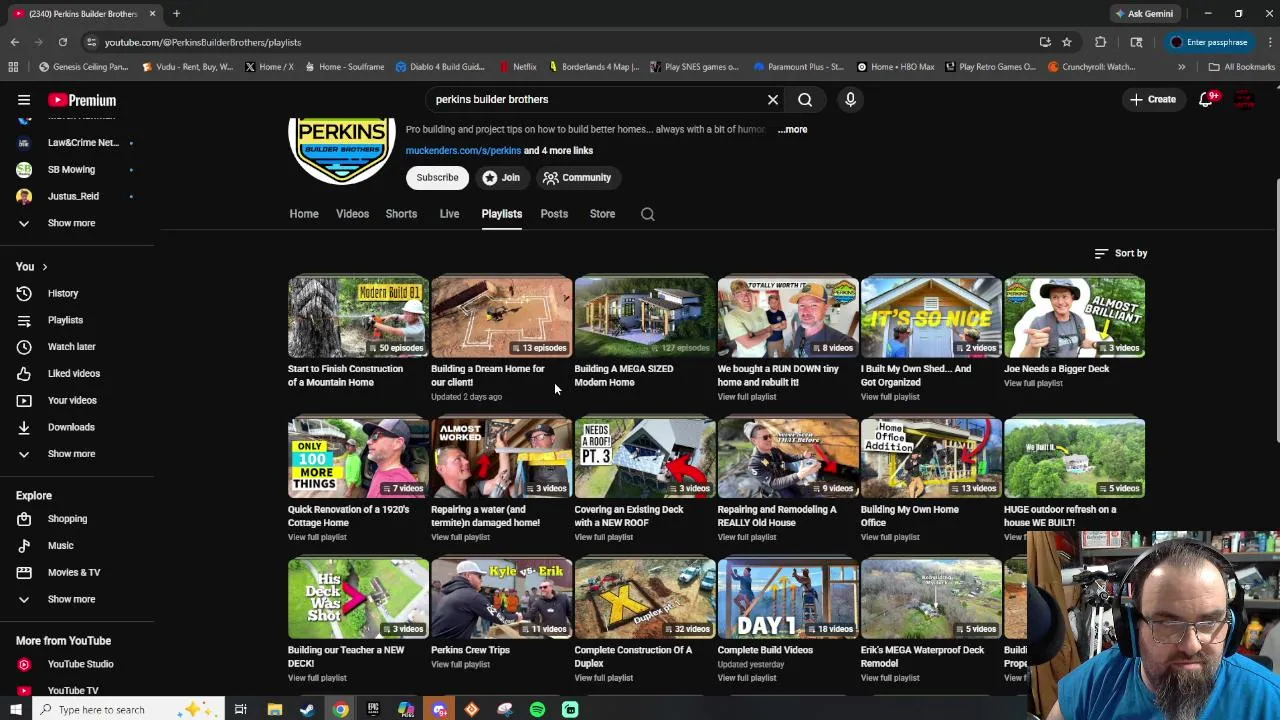Open the Justus_Reid subscription channel
This screenshot has width=1280, height=720.
[73, 196]
